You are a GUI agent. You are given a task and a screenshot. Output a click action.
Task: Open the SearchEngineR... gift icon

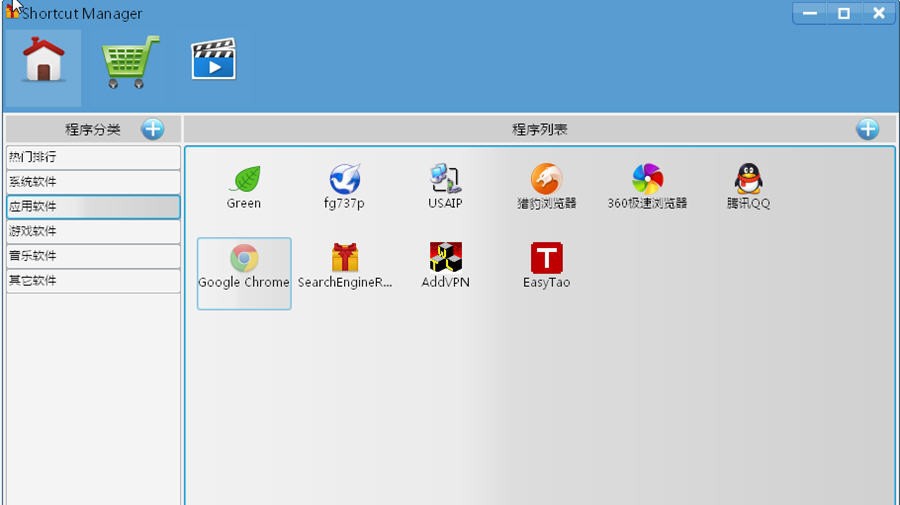point(345,266)
